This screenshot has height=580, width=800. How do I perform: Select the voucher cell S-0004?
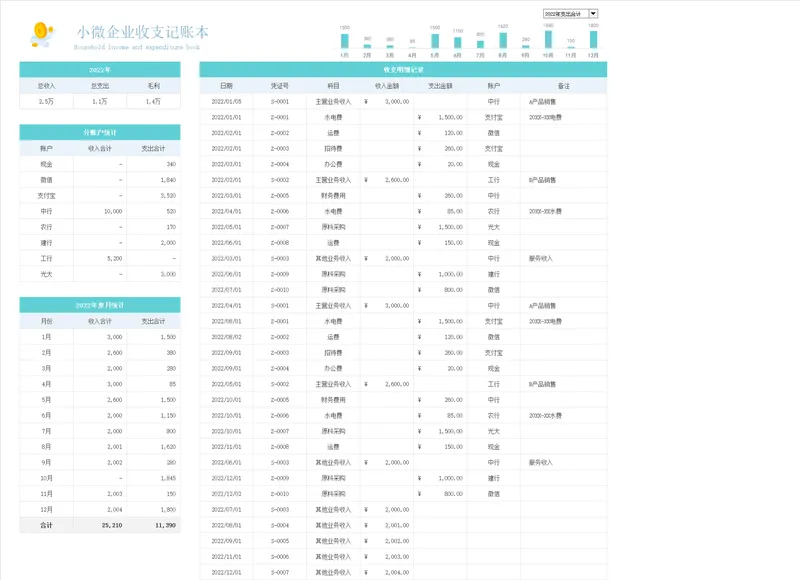pyautogui.click(x=280, y=525)
